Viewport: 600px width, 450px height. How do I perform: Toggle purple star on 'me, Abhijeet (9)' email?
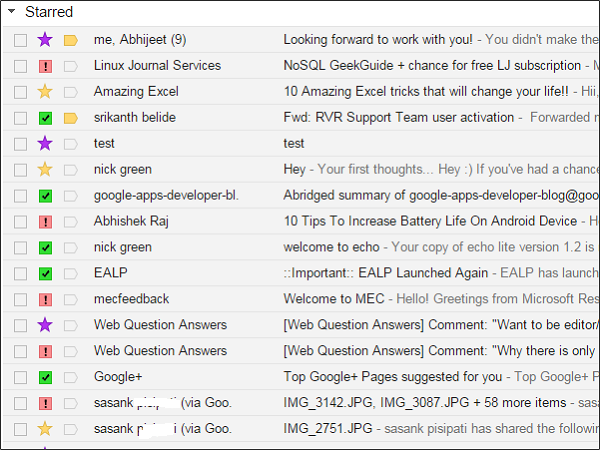point(45,39)
